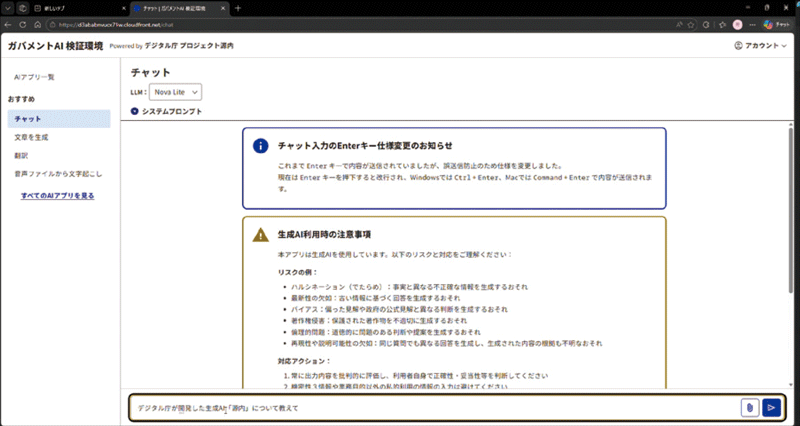Click the browser extension icon beside favorites star
This screenshot has width=800, height=426.
click(x=706, y=24)
